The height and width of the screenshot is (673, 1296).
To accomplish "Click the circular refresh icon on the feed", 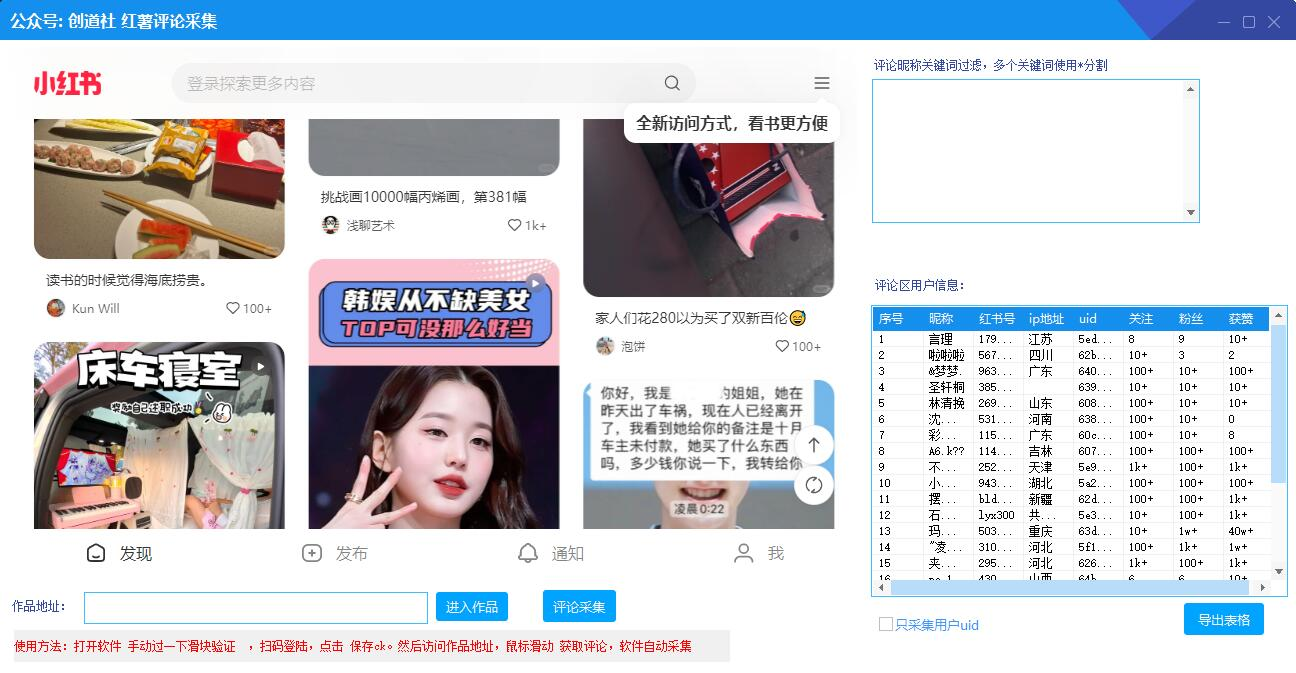I will 815,486.
